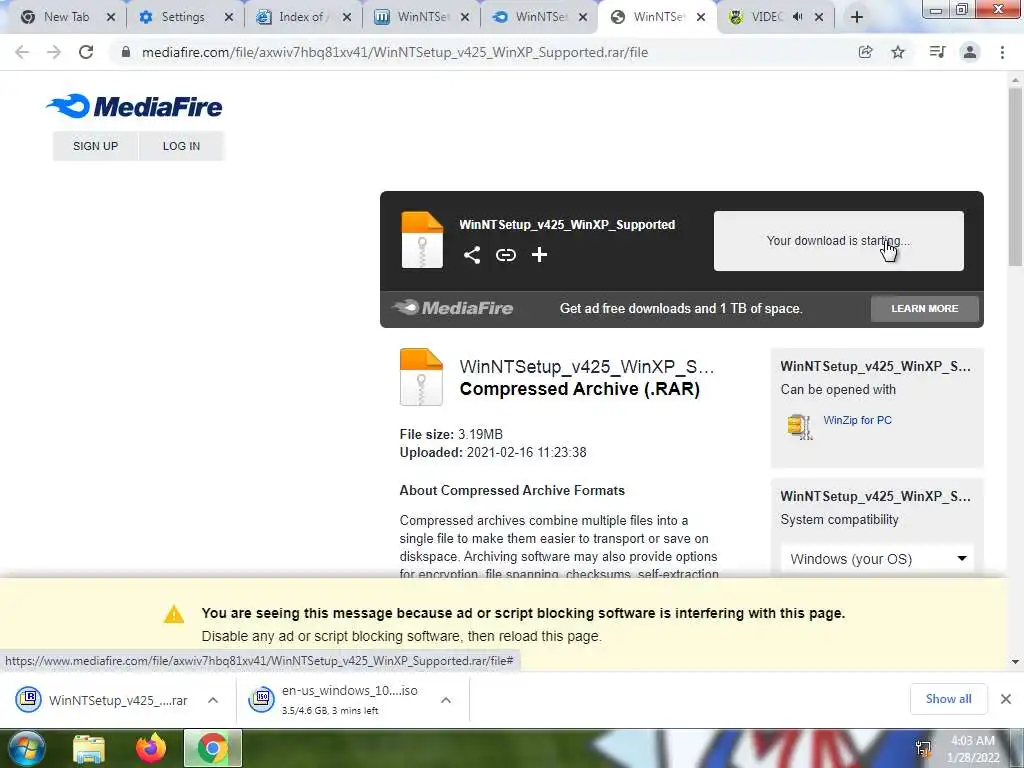This screenshot has height=768, width=1024.
Task: Reload the MediaFire page
Action: [x=86, y=52]
